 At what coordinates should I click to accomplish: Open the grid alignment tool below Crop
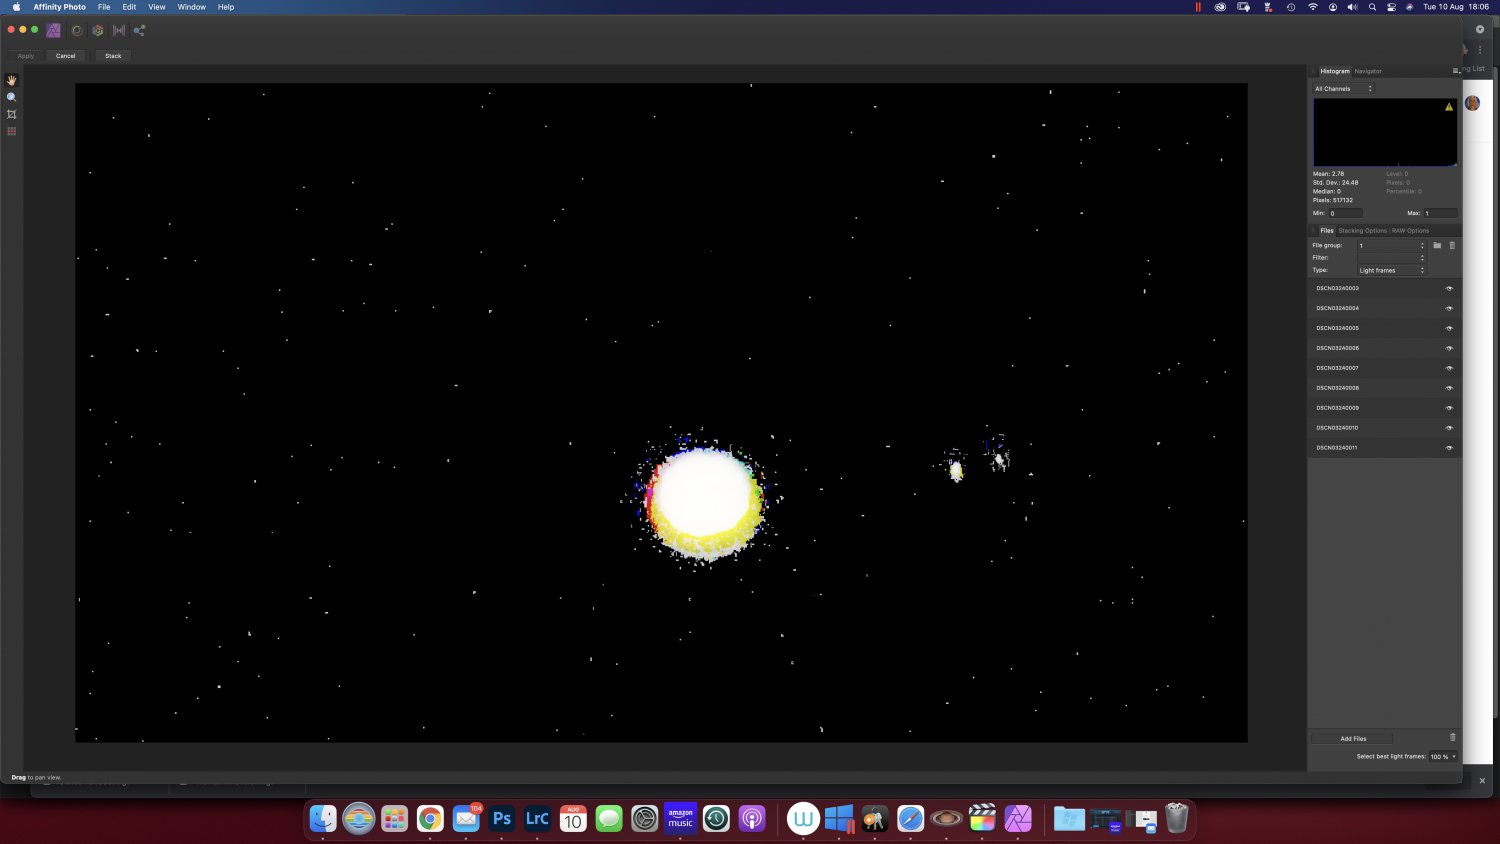point(12,131)
